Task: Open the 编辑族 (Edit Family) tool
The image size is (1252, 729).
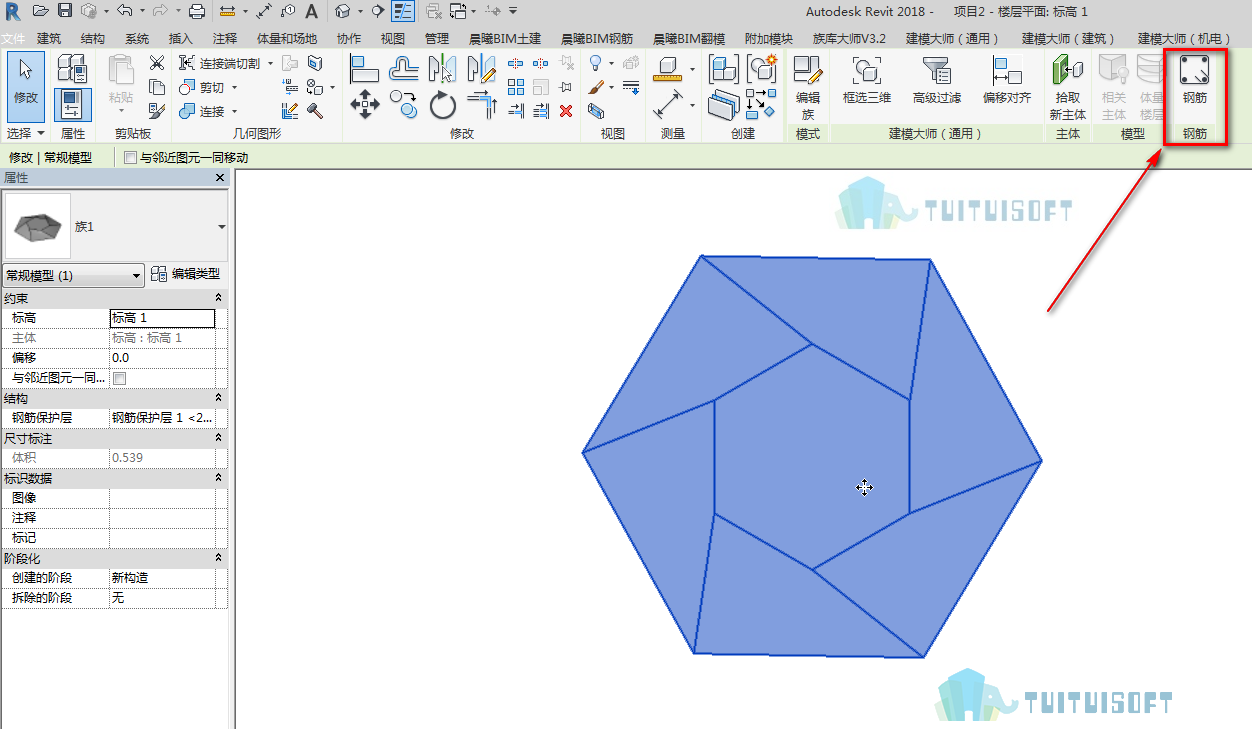Action: [x=807, y=86]
